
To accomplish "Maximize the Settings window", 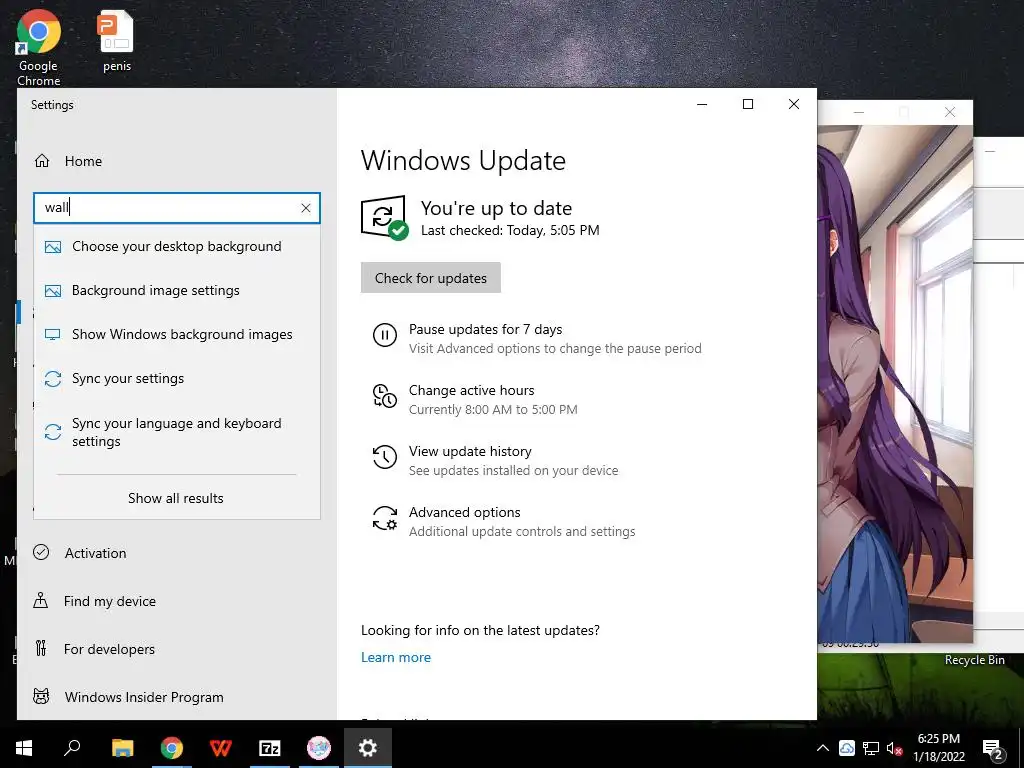I will click(748, 104).
